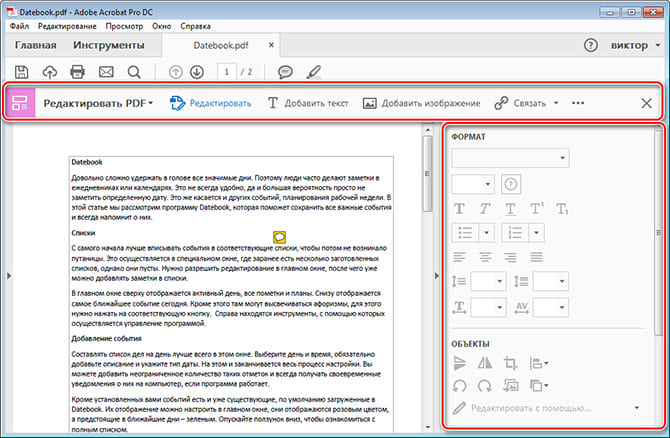Close the Edit PDF toolbar
The width and height of the screenshot is (670, 438).
coord(646,103)
